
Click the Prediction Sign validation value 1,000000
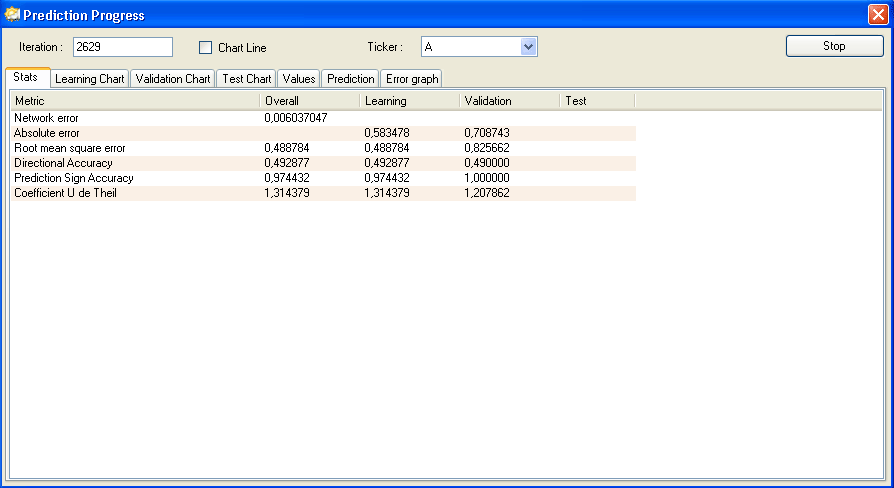click(487, 178)
